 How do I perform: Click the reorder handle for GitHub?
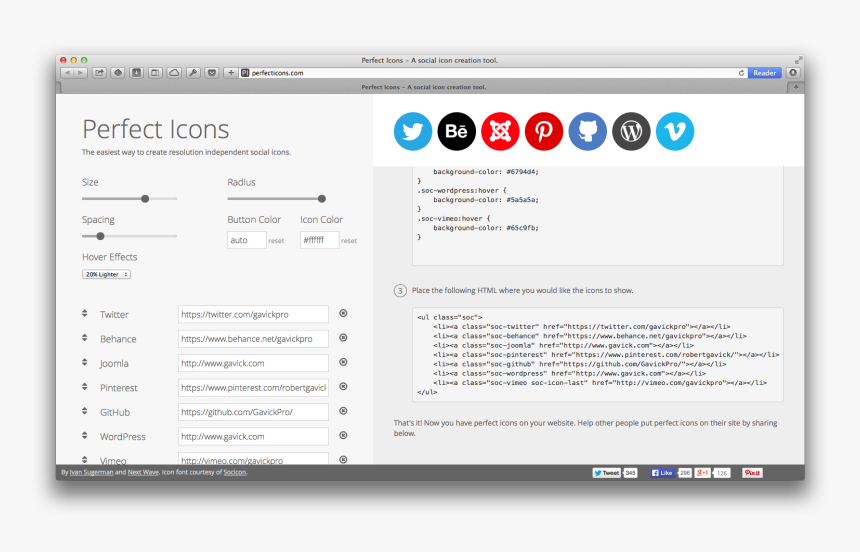84,411
